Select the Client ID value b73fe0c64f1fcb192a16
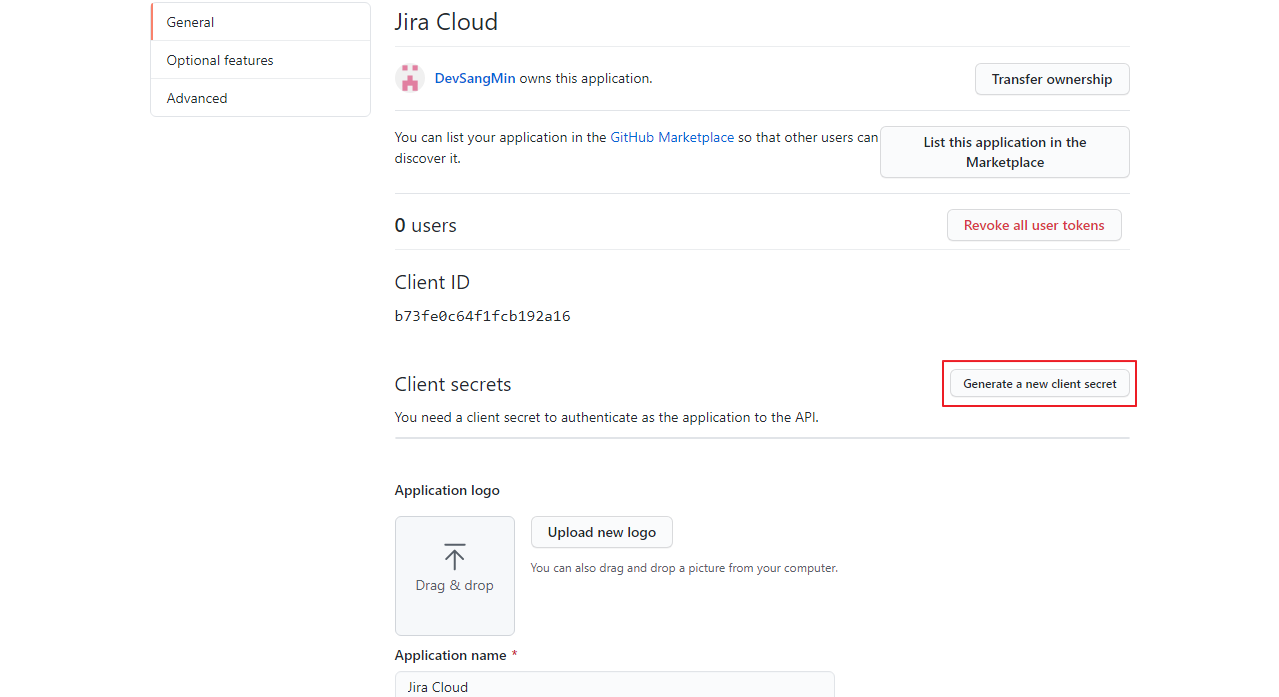This screenshot has height=697, width=1279. click(483, 316)
